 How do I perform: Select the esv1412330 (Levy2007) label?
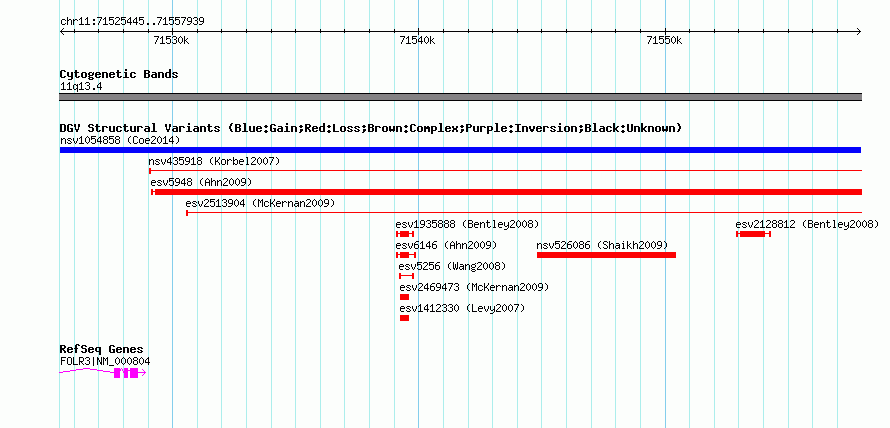pos(463,308)
